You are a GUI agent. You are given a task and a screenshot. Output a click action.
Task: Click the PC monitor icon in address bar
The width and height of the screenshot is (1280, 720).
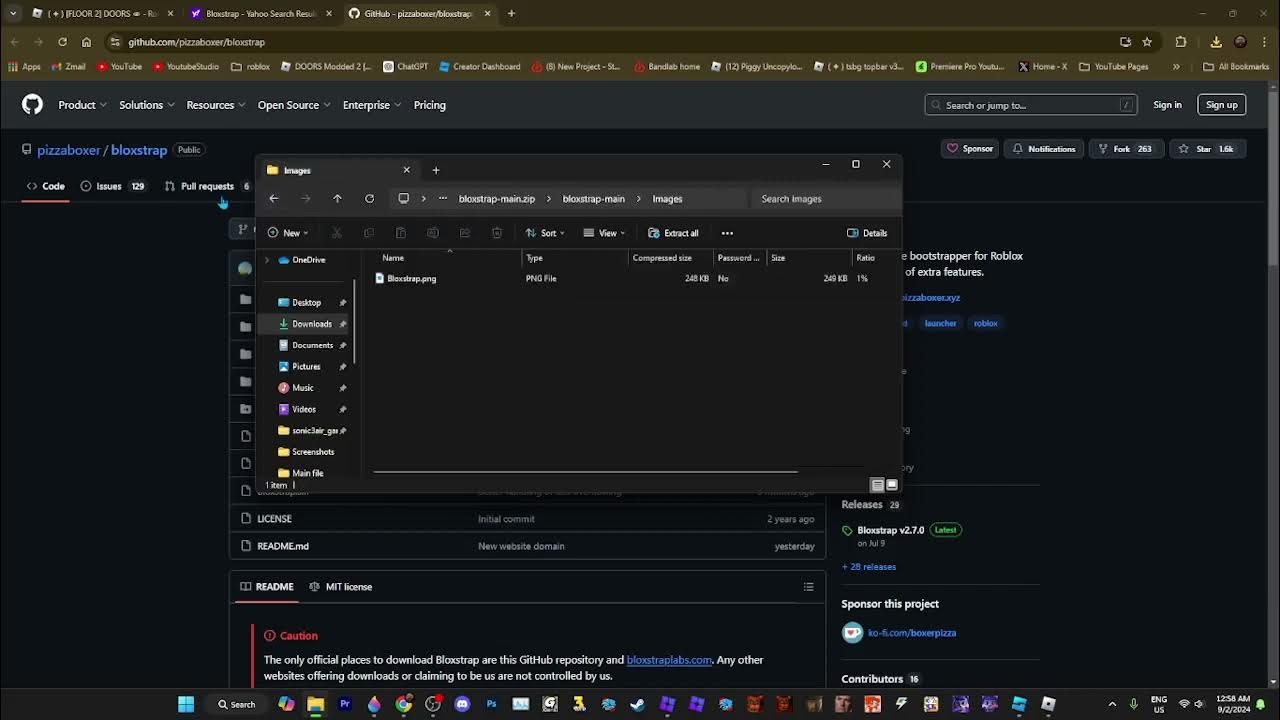click(x=403, y=198)
